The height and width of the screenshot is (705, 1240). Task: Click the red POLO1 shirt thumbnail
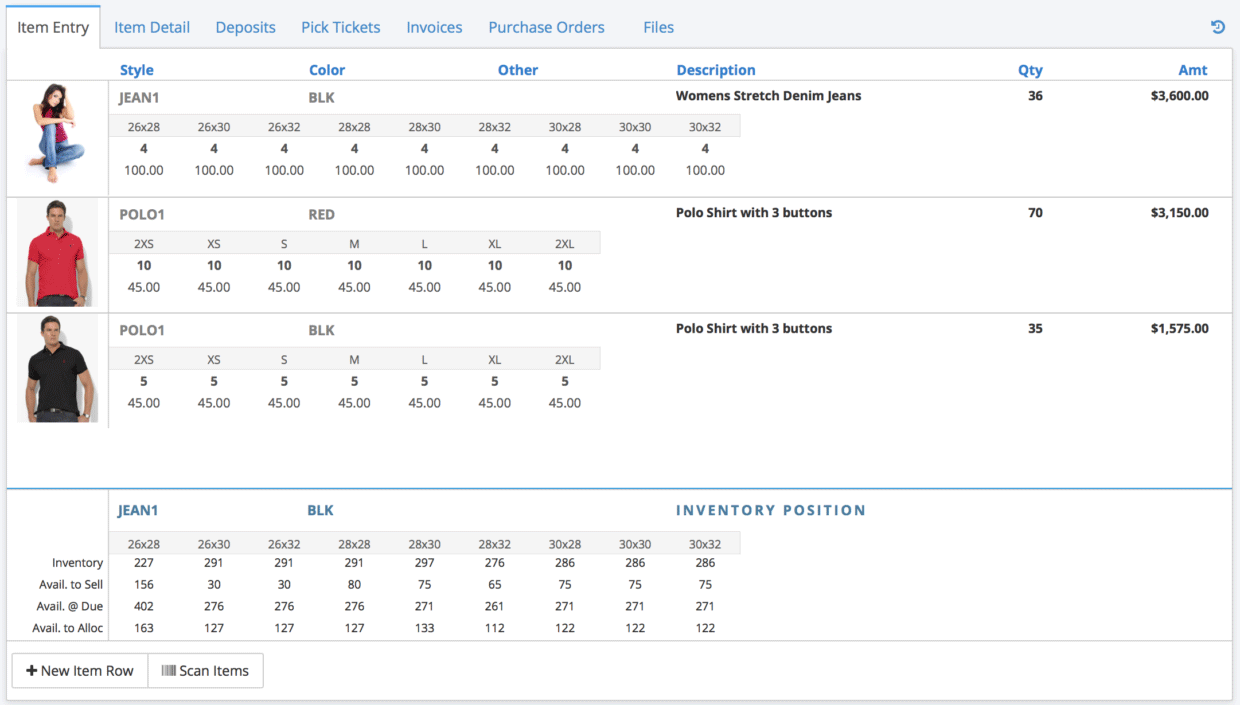[x=57, y=253]
